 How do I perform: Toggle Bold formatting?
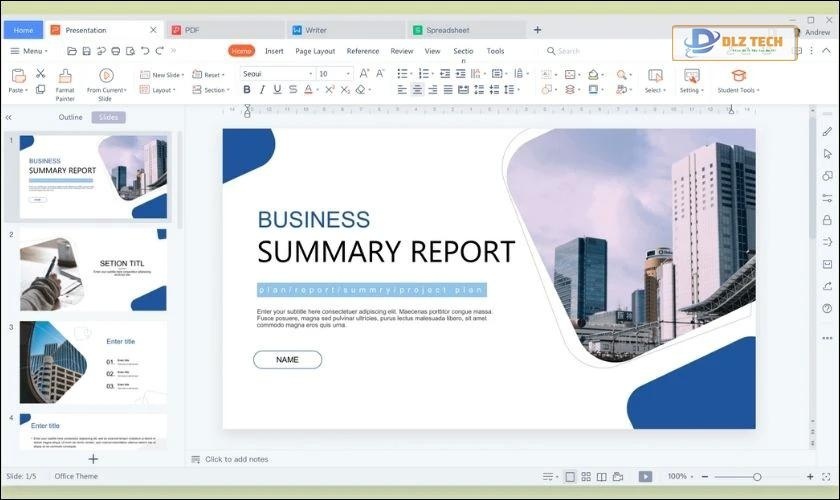pos(247,90)
